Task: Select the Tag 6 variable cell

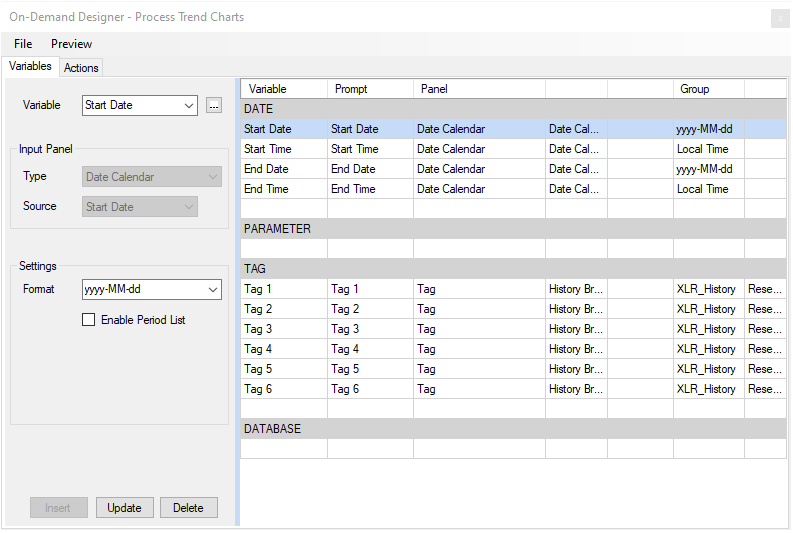Action: [x=284, y=389]
